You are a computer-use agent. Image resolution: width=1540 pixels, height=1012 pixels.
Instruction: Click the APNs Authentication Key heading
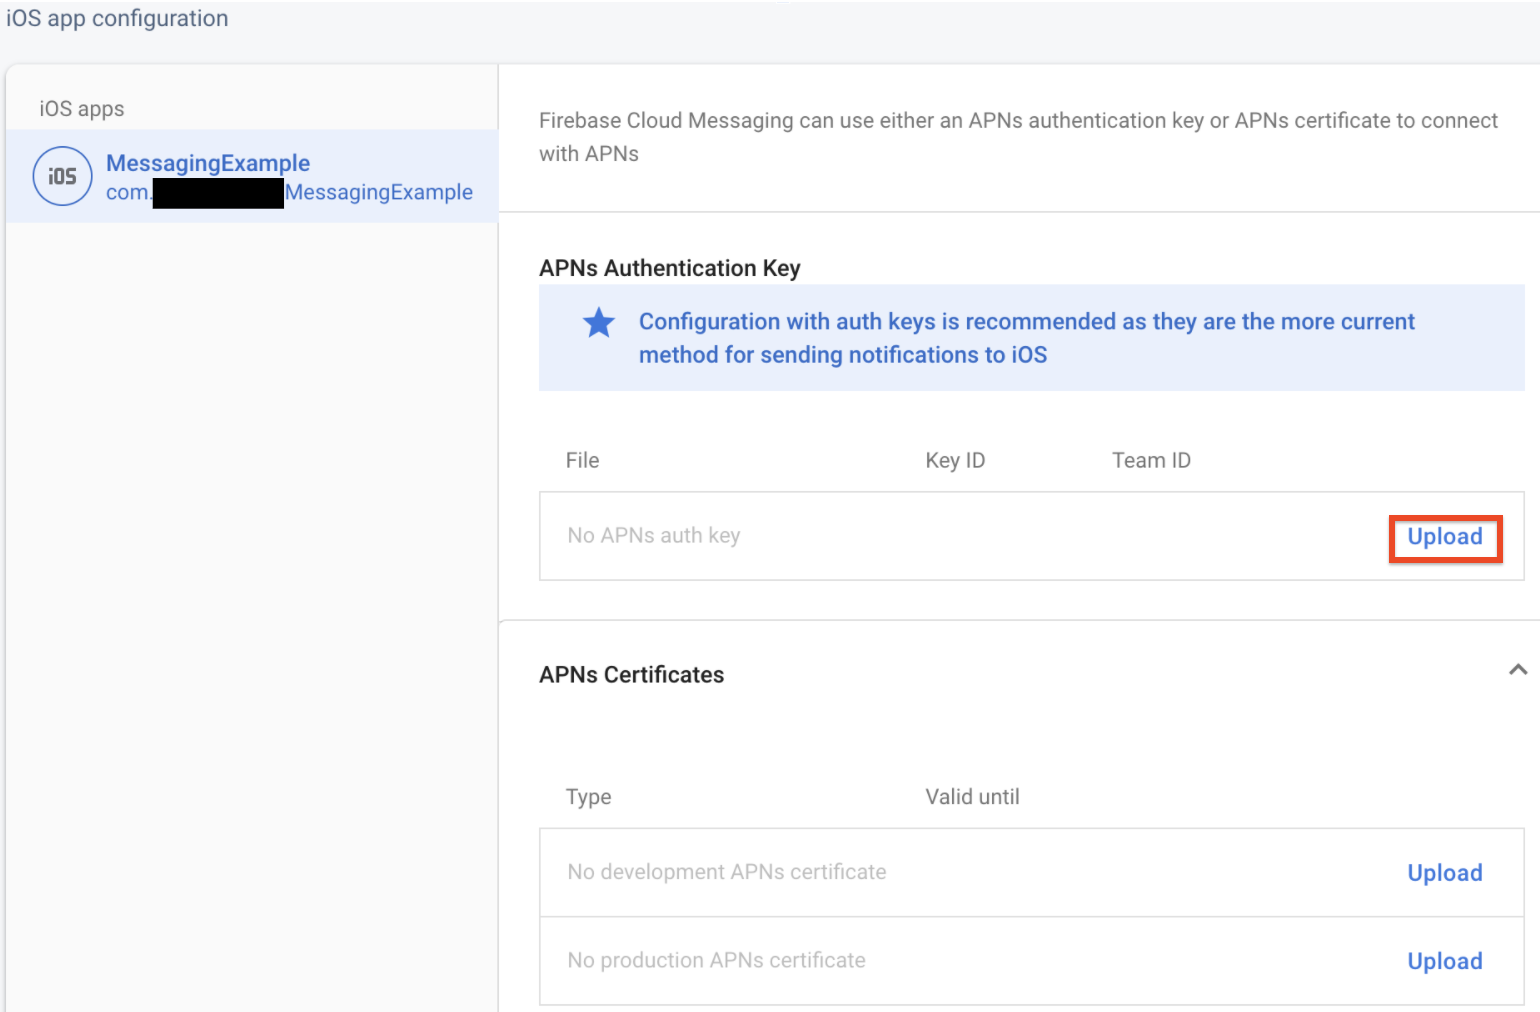(x=669, y=268)
